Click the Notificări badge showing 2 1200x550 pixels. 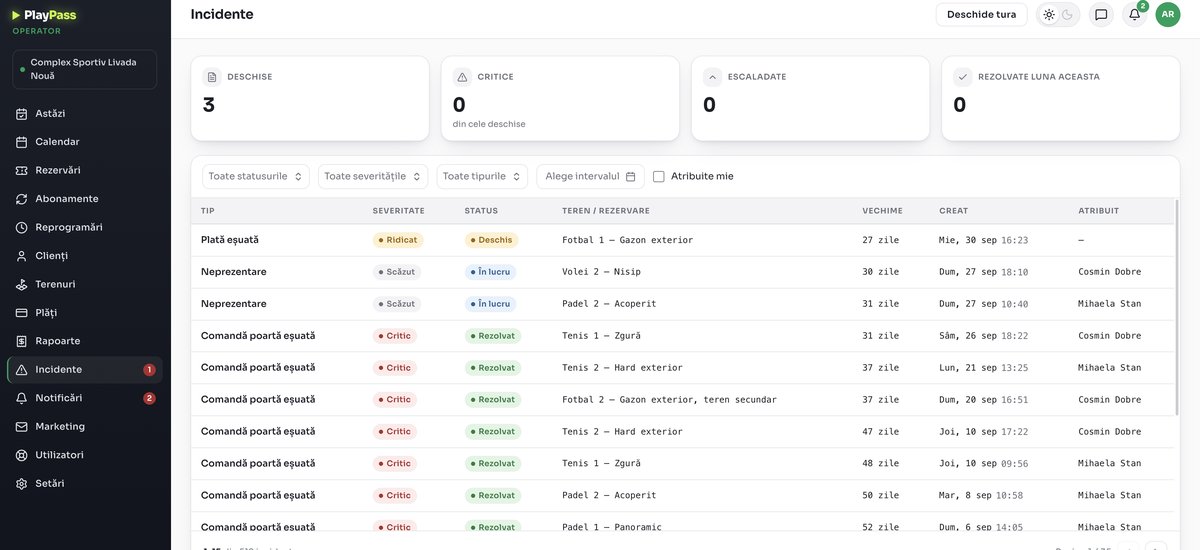point(149,398)
